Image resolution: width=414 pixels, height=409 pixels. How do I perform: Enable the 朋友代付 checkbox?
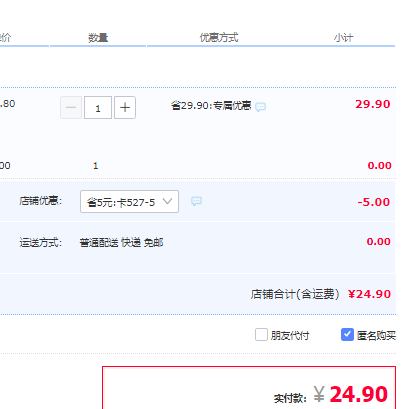(x=261, y=335)
